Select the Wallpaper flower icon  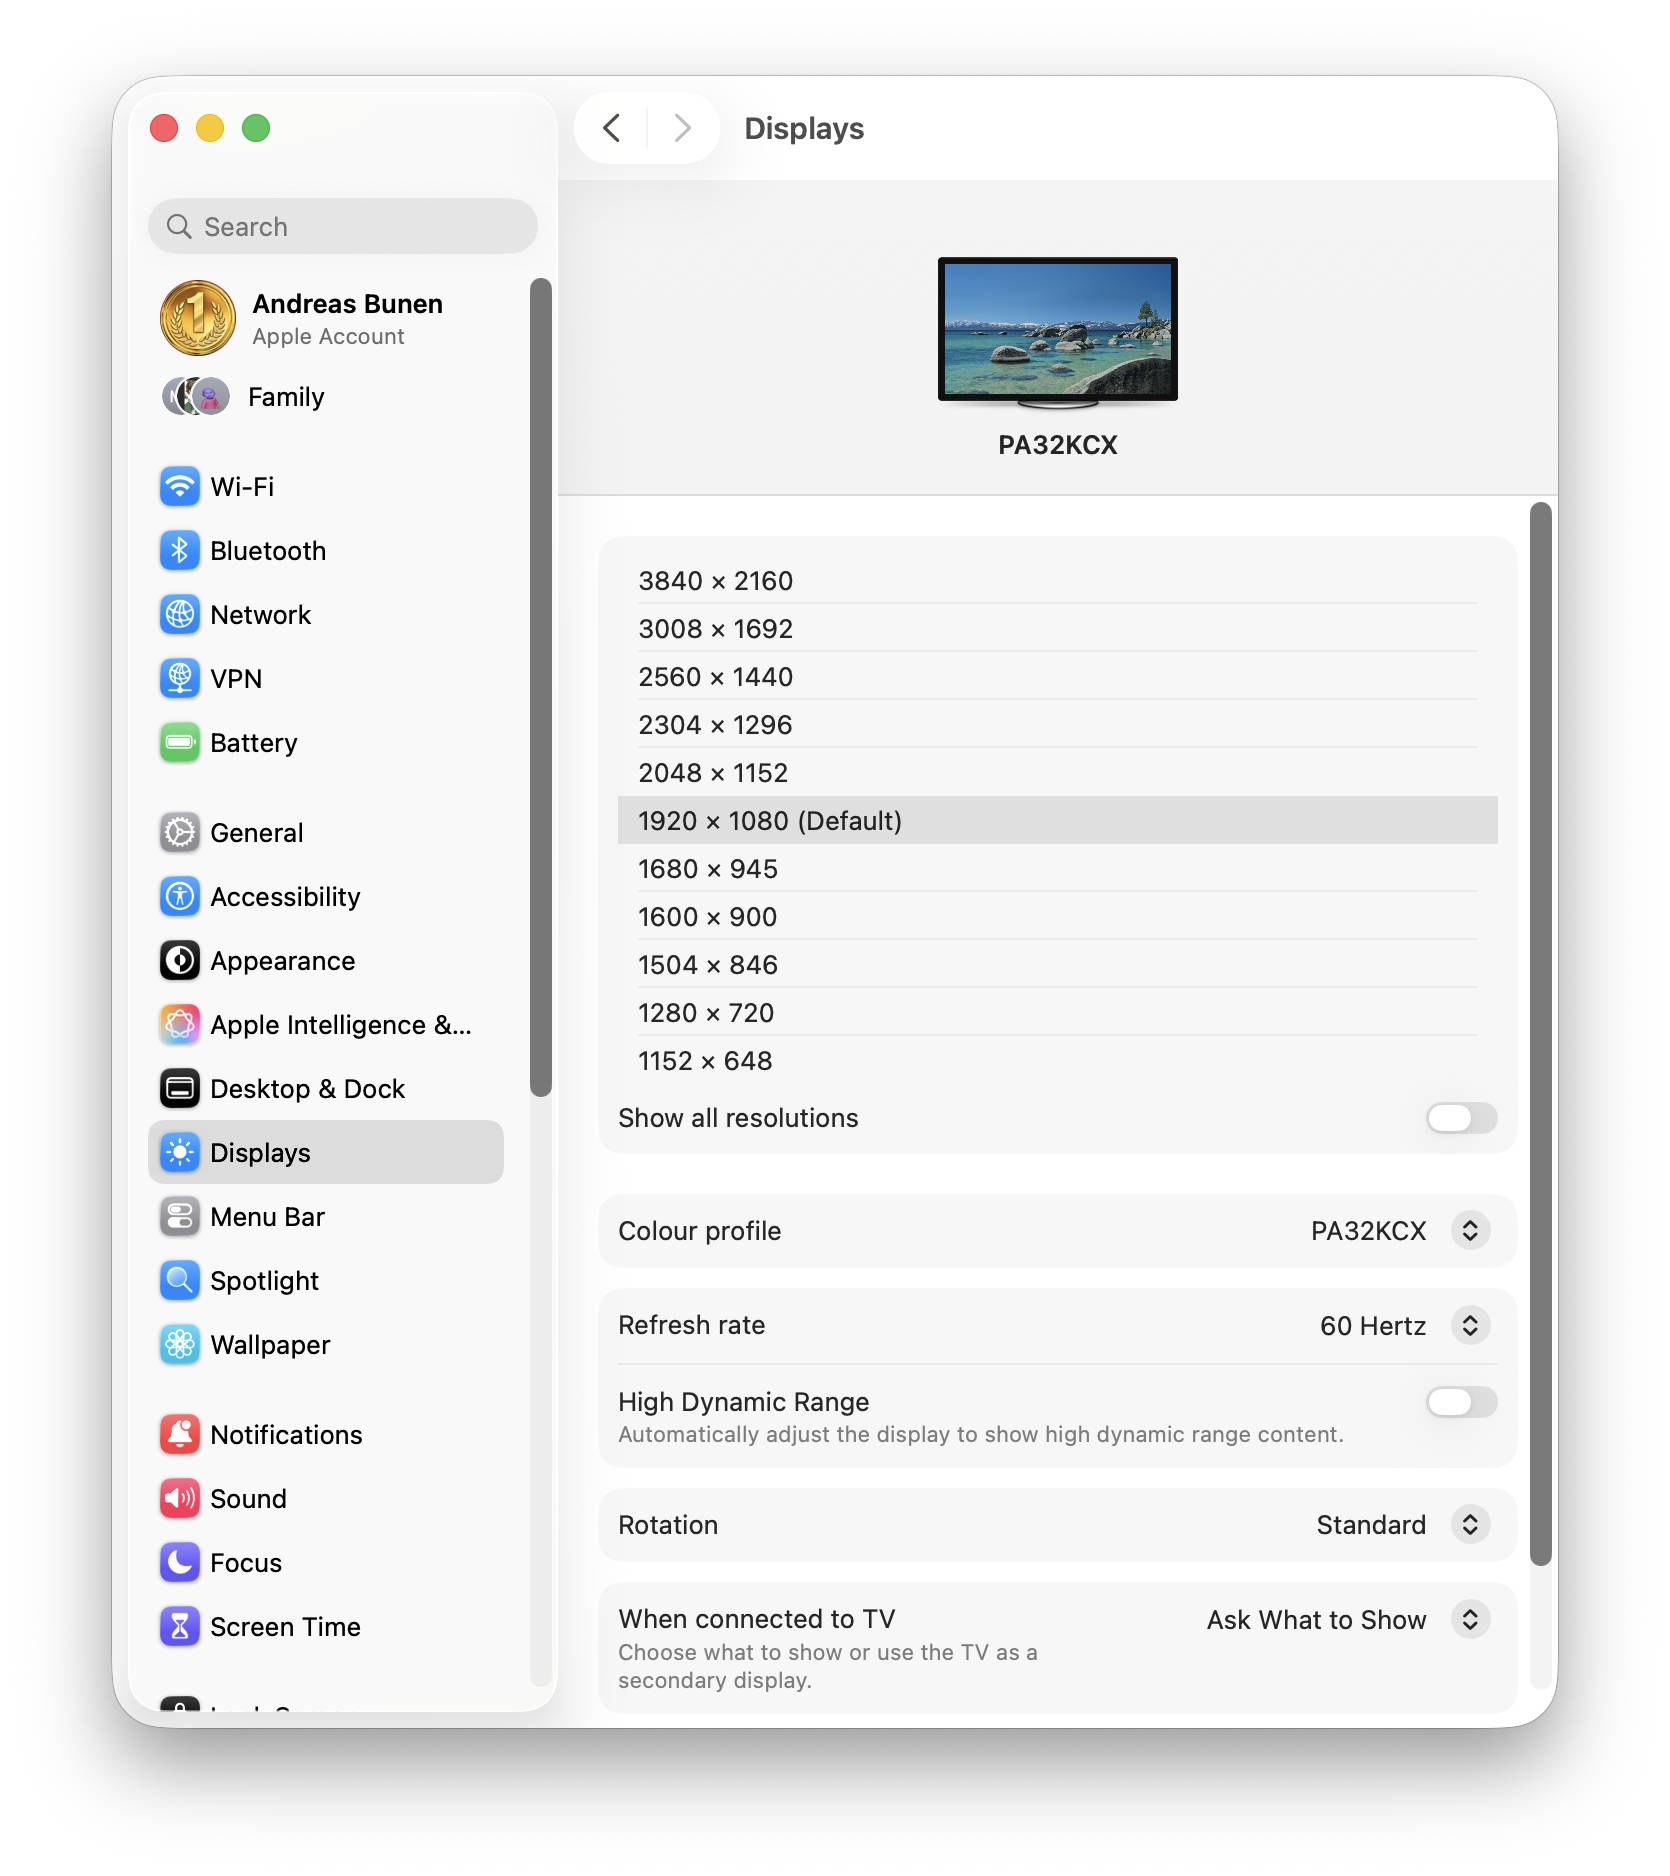(180, 1345)
